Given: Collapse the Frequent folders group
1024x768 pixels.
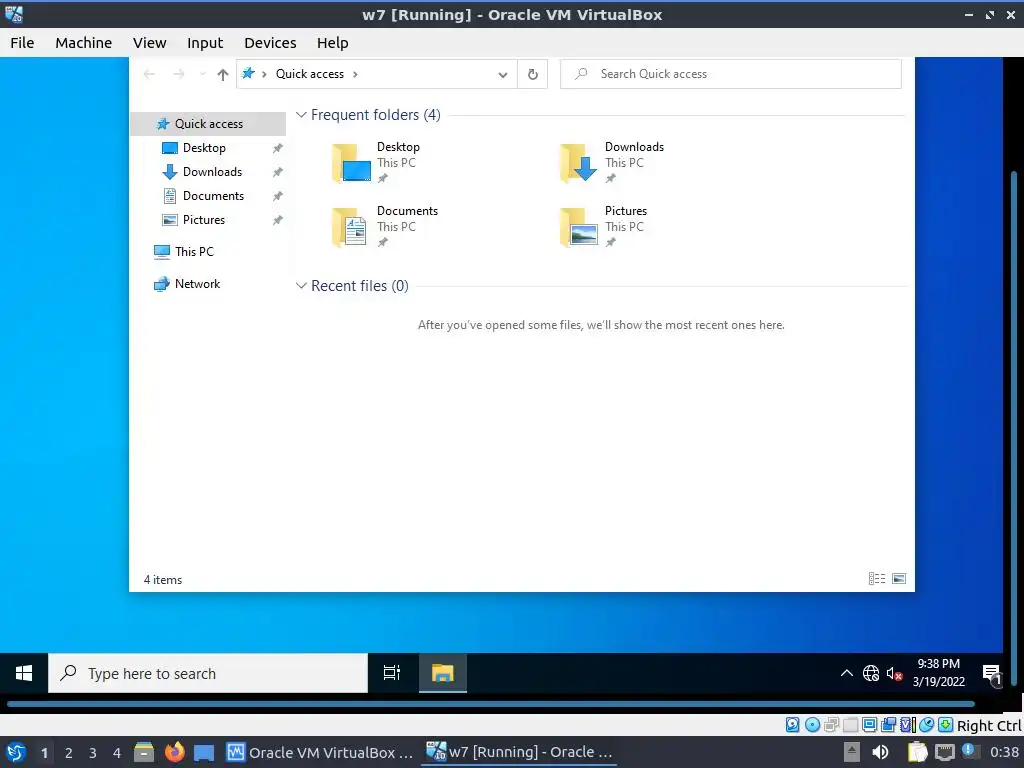Looking at the screenshot, I should (x=301, y=115).
